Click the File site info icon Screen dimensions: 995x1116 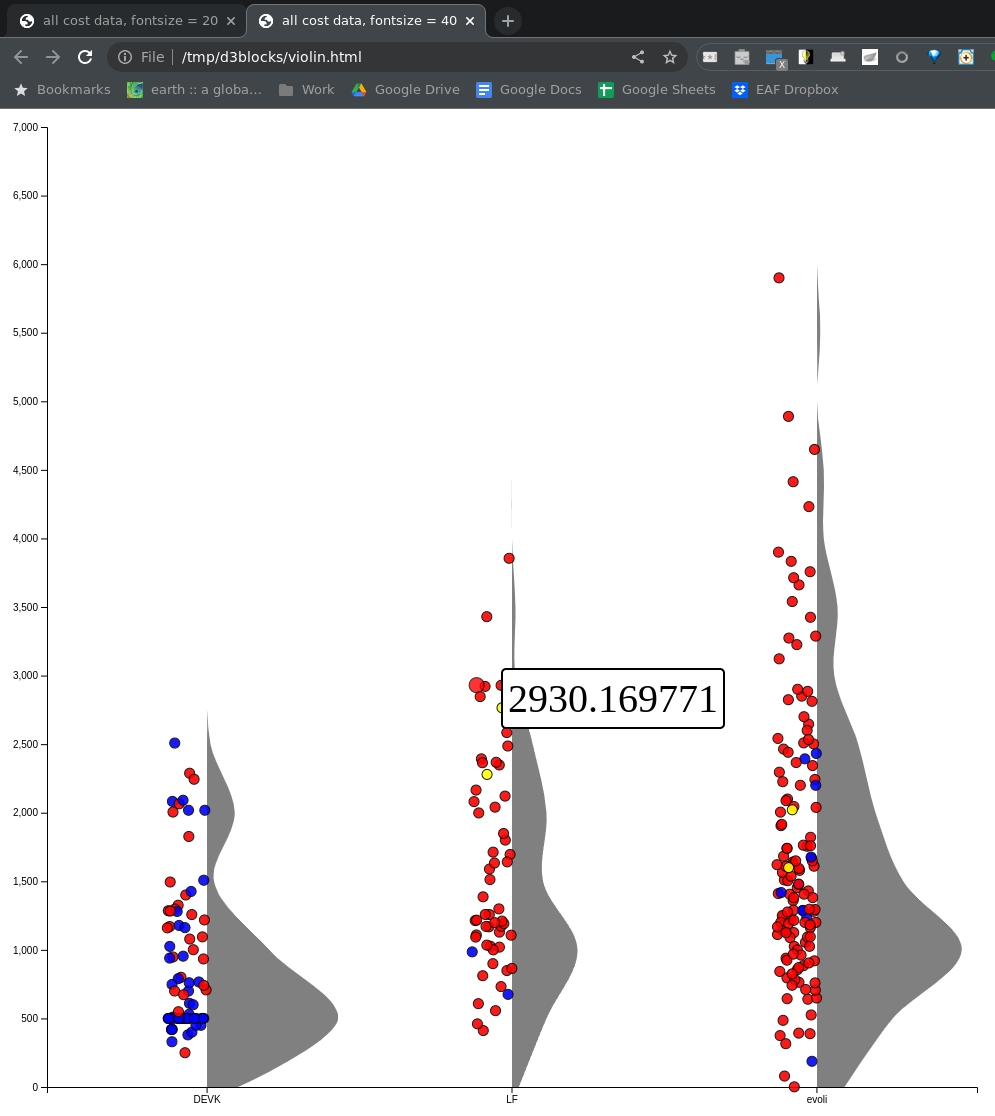tap(125, 57)
